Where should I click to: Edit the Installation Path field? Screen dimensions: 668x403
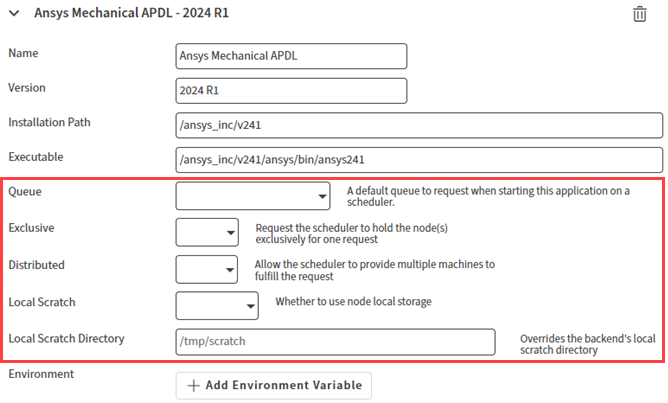pyautogui.click(x=419, y=125)
